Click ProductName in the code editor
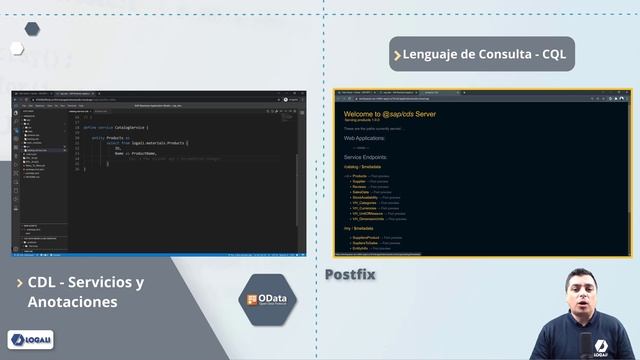The width and height of the screenshot is (640, 360). 143,153
